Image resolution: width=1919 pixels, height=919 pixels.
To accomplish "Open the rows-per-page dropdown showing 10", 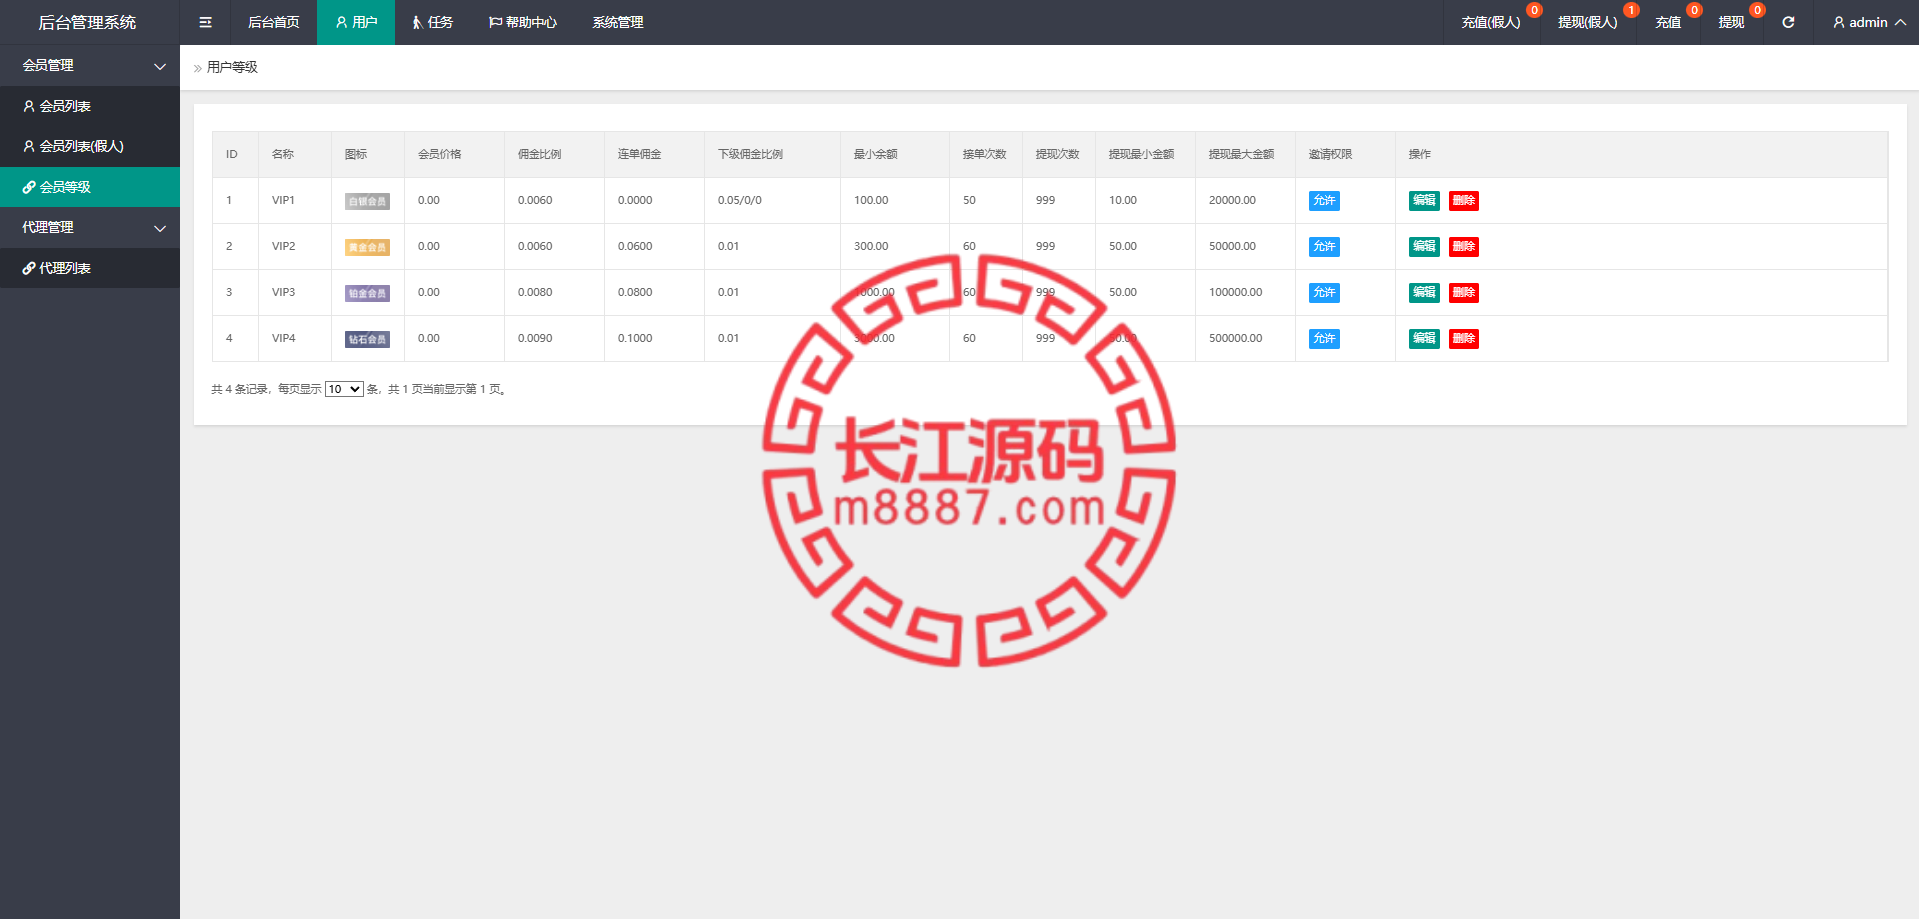I will (x=344, y=389).
